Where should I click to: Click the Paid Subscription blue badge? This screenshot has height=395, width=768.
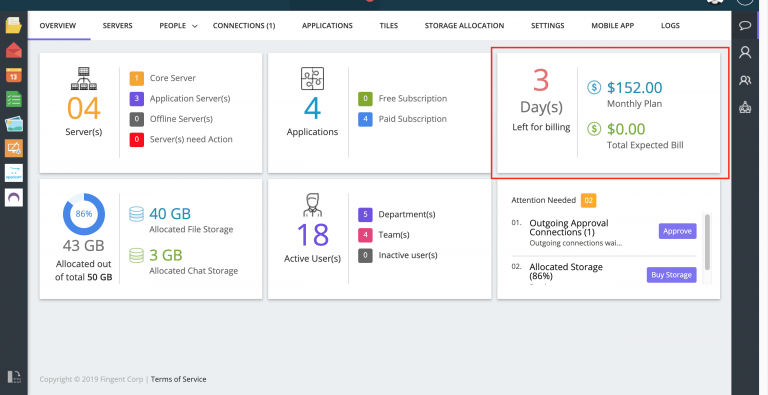click(x=365, y=119)
